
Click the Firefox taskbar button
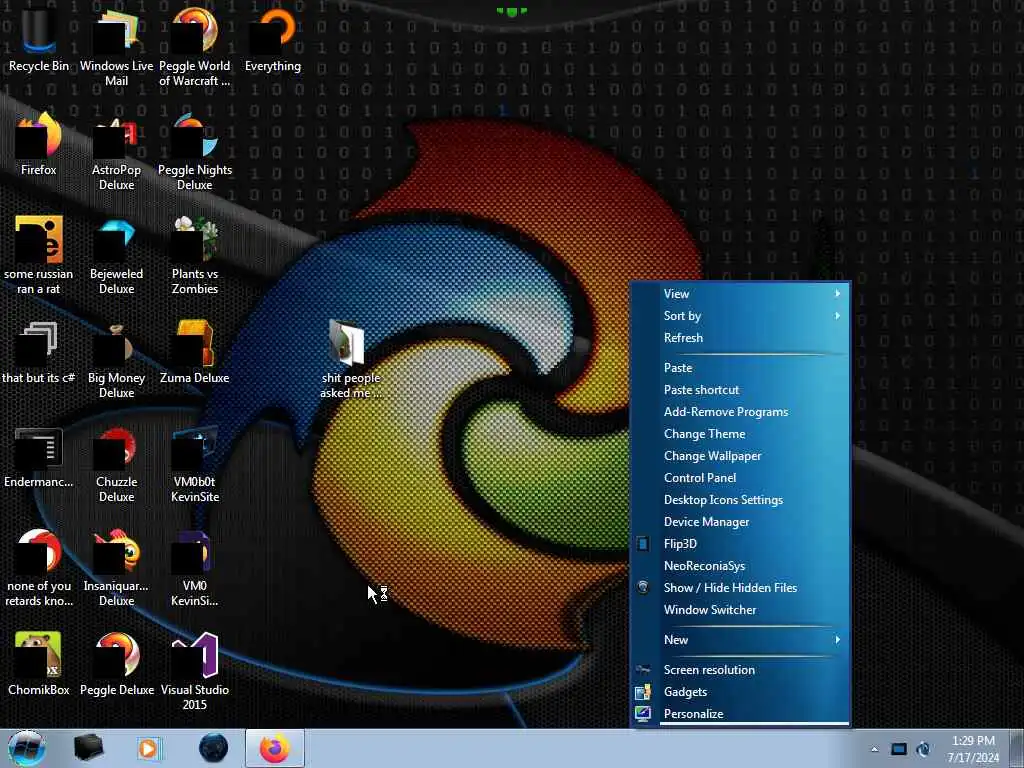pyautogui.click(x=275, y=748)
